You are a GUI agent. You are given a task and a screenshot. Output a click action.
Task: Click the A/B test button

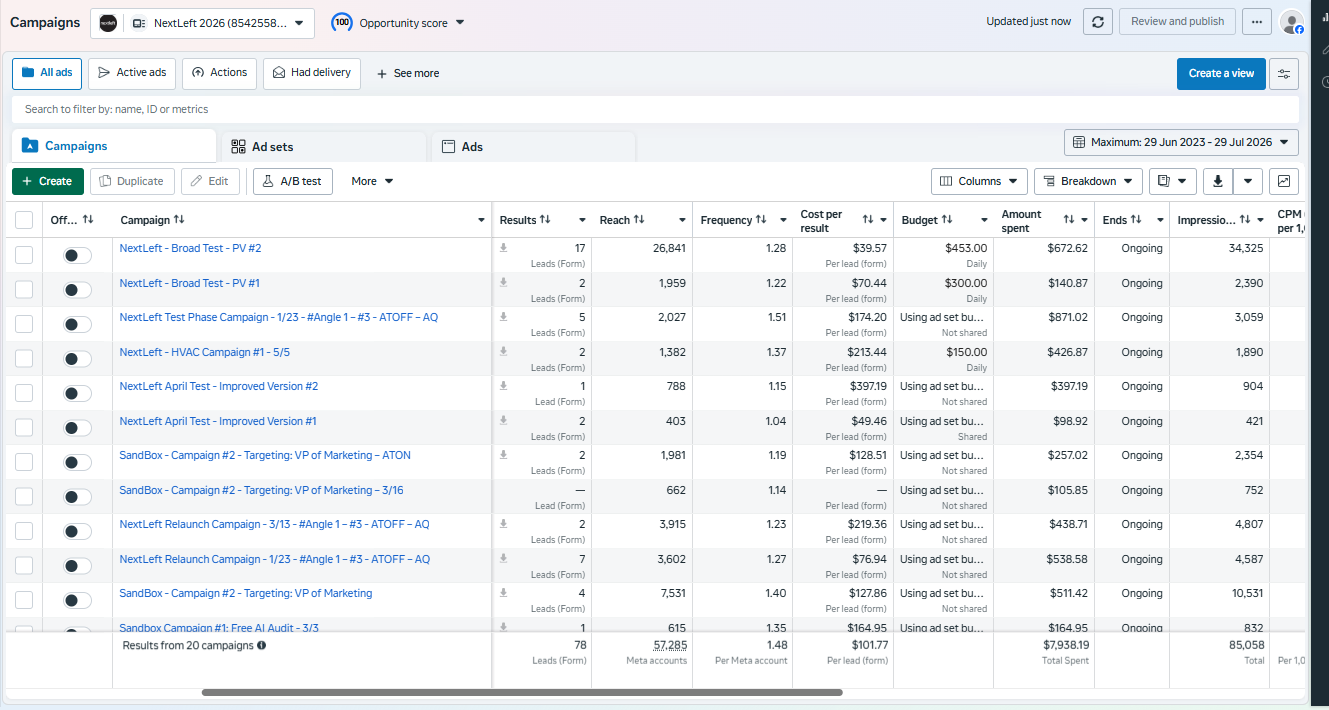pos(293,181)
